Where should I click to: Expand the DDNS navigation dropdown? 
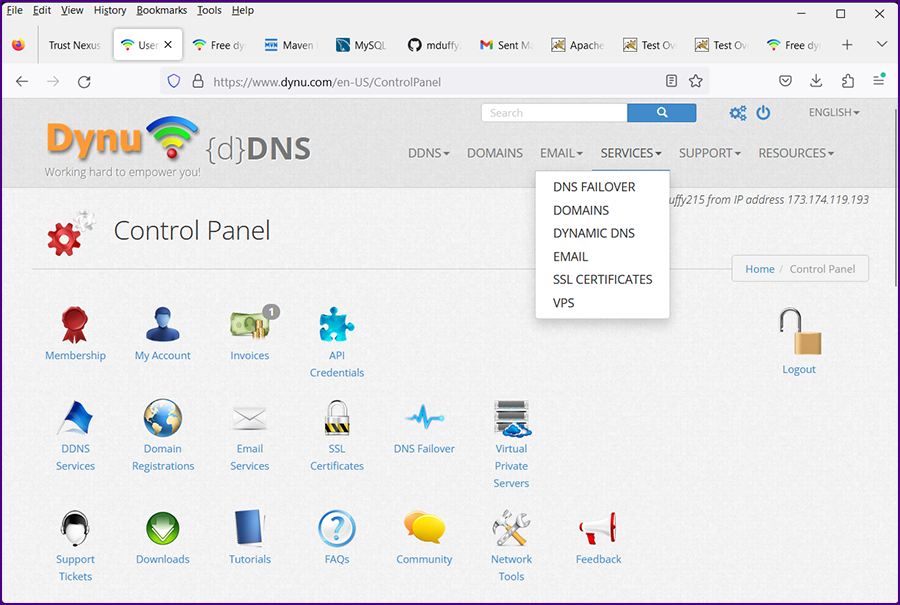click(429, 153)
